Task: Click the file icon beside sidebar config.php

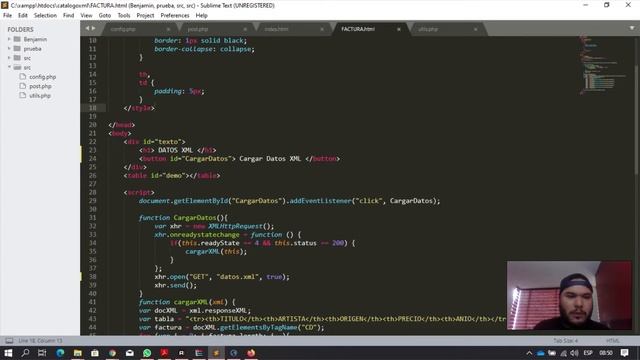Action: click(23, 76)
